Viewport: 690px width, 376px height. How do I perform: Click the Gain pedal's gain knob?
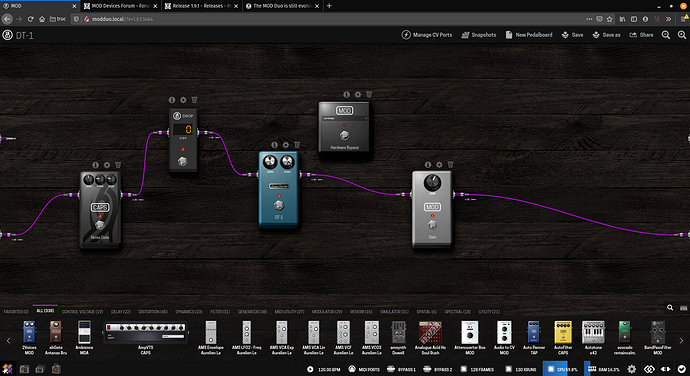432,182
